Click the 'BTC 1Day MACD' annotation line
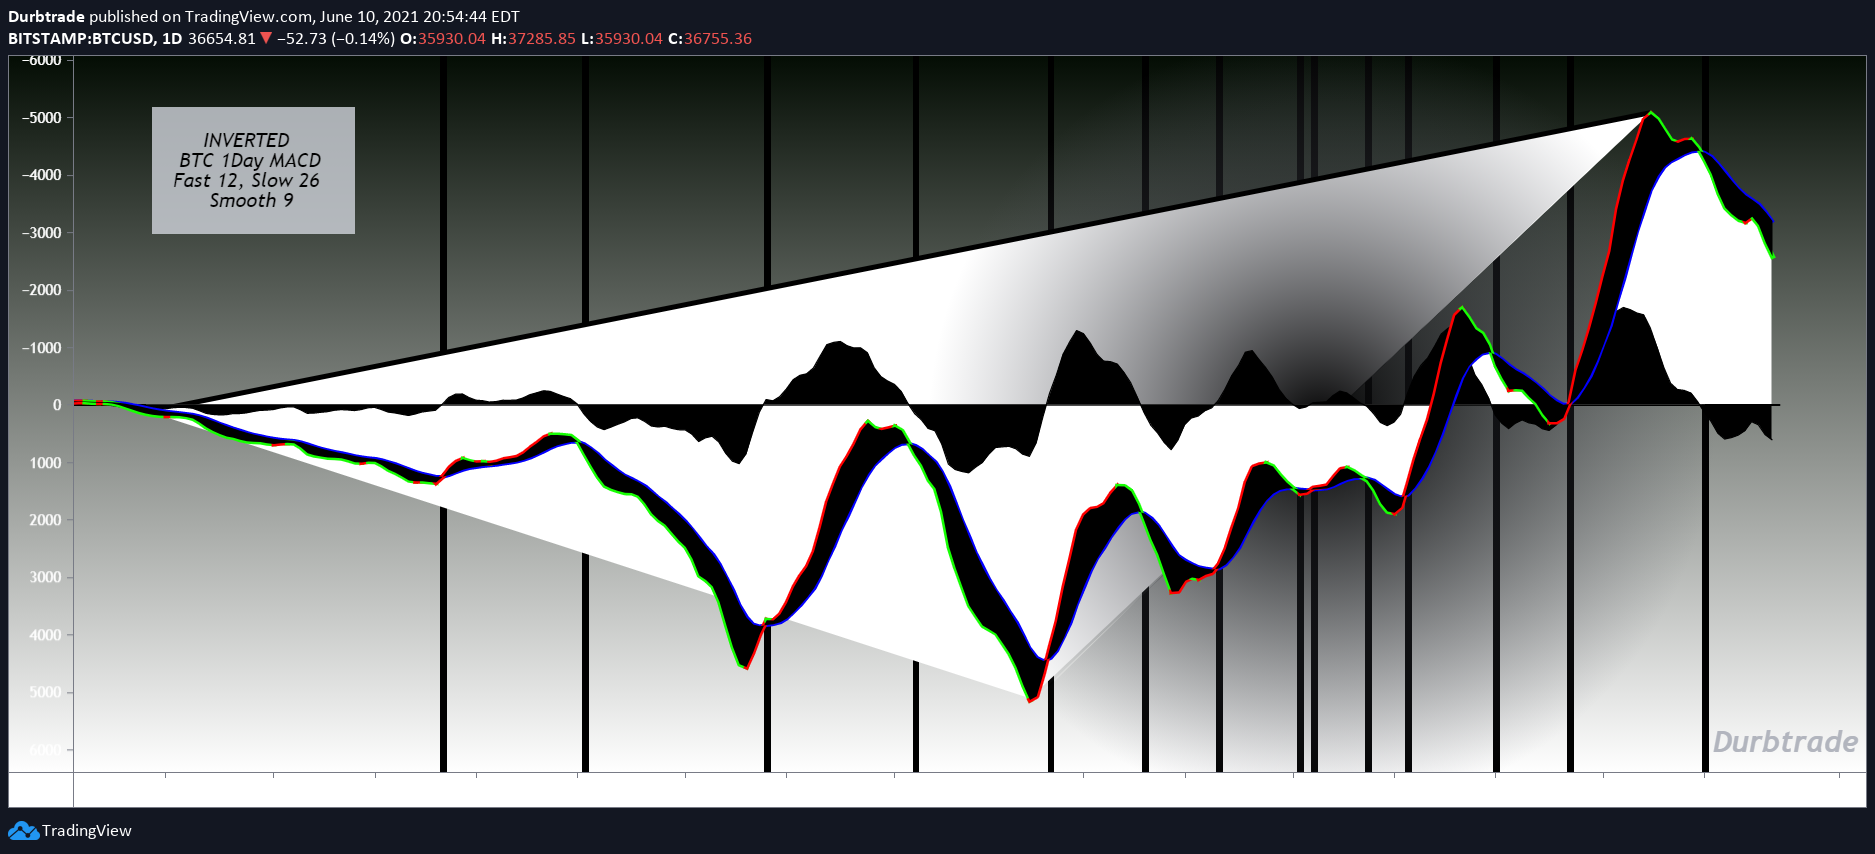 [x=250, y=160]
